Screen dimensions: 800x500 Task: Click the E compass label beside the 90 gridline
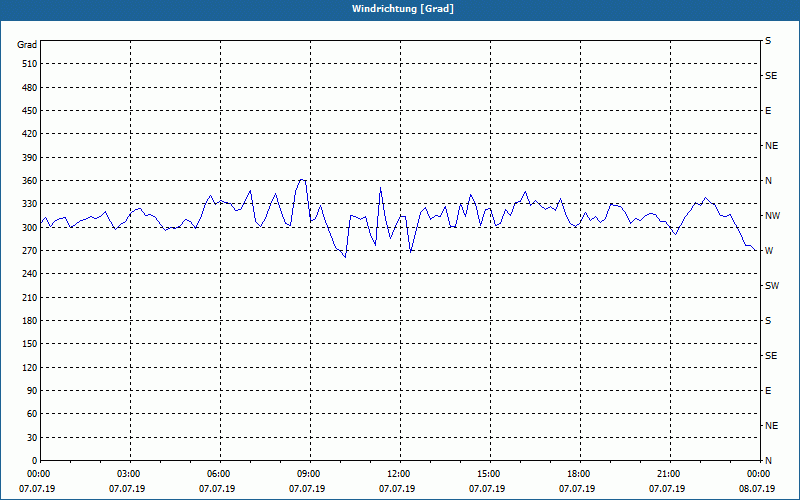pyautogui.click(x=768, y=391)
